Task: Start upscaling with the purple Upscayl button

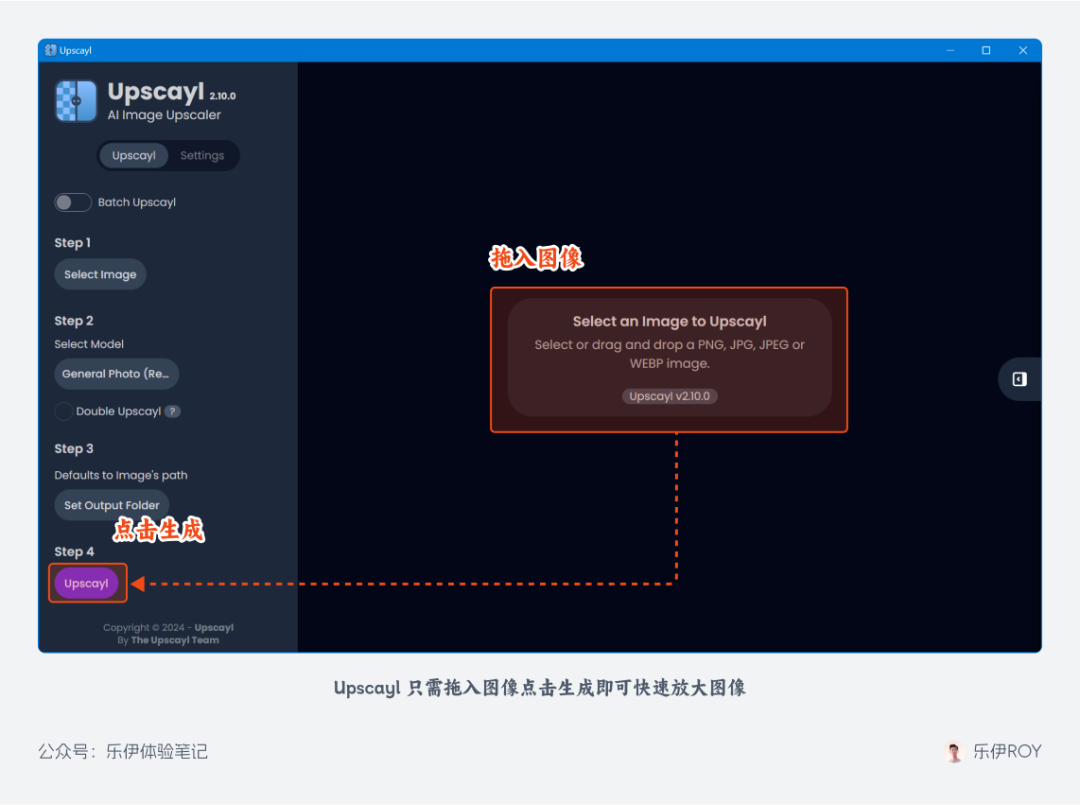Action: (87, 583)
